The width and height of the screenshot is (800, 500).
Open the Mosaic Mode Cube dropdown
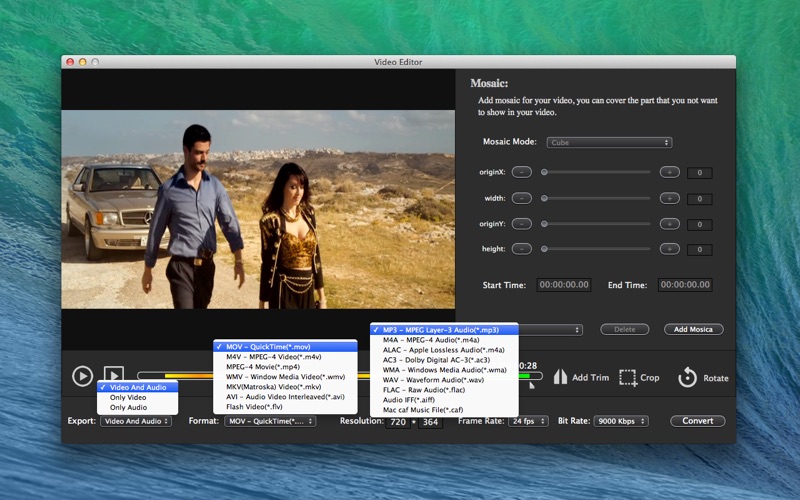(609, 142)
